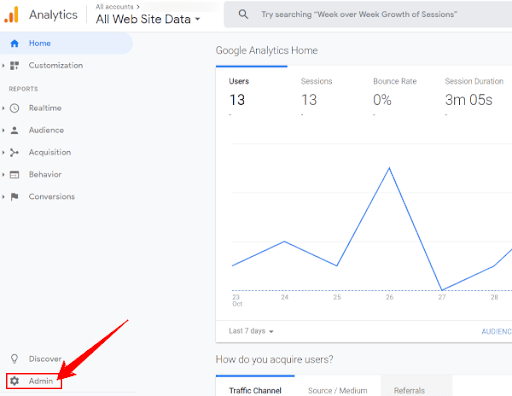The width and height of the screenshot is (512, 396).
Task: Click the Home house icon
Action: 14,43
